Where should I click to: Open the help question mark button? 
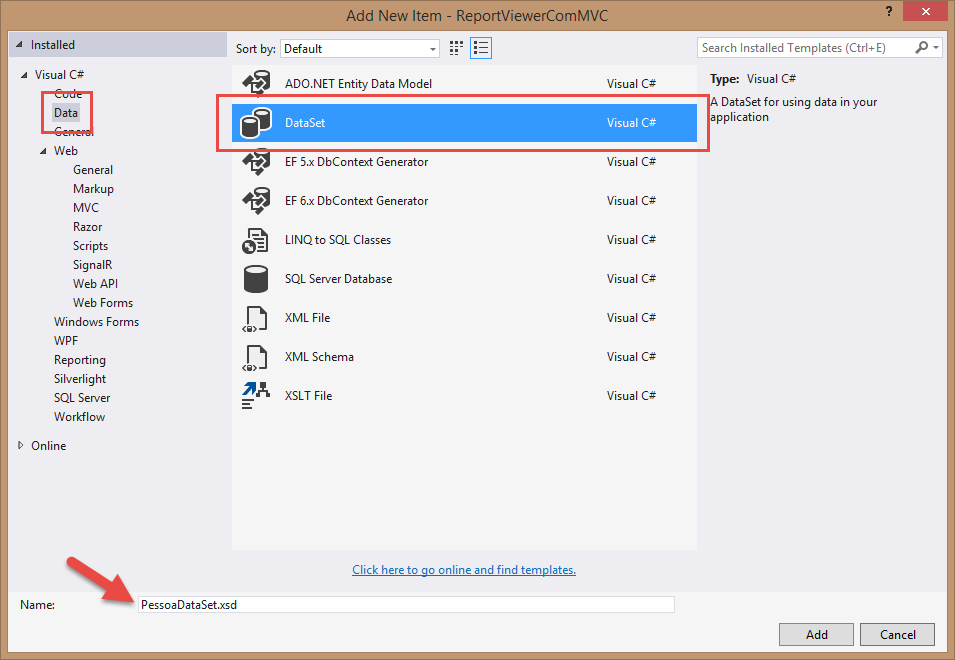889,11
